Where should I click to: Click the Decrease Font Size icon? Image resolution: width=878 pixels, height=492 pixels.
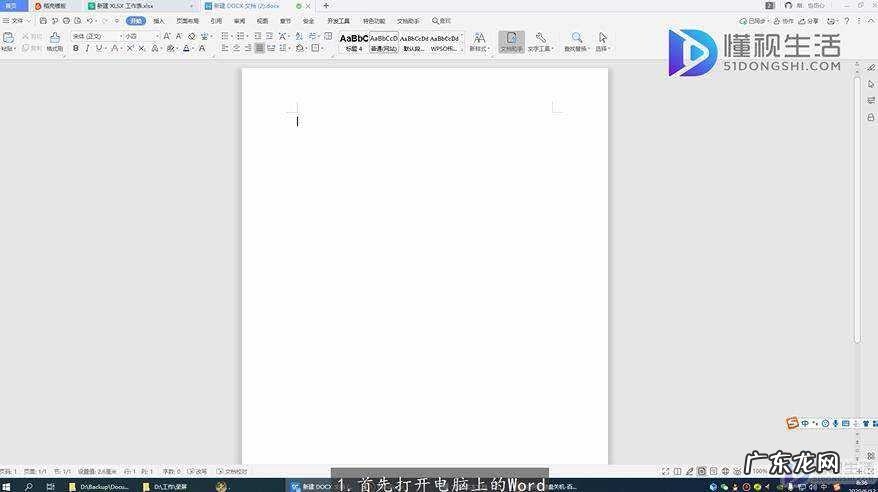(179, 36)
